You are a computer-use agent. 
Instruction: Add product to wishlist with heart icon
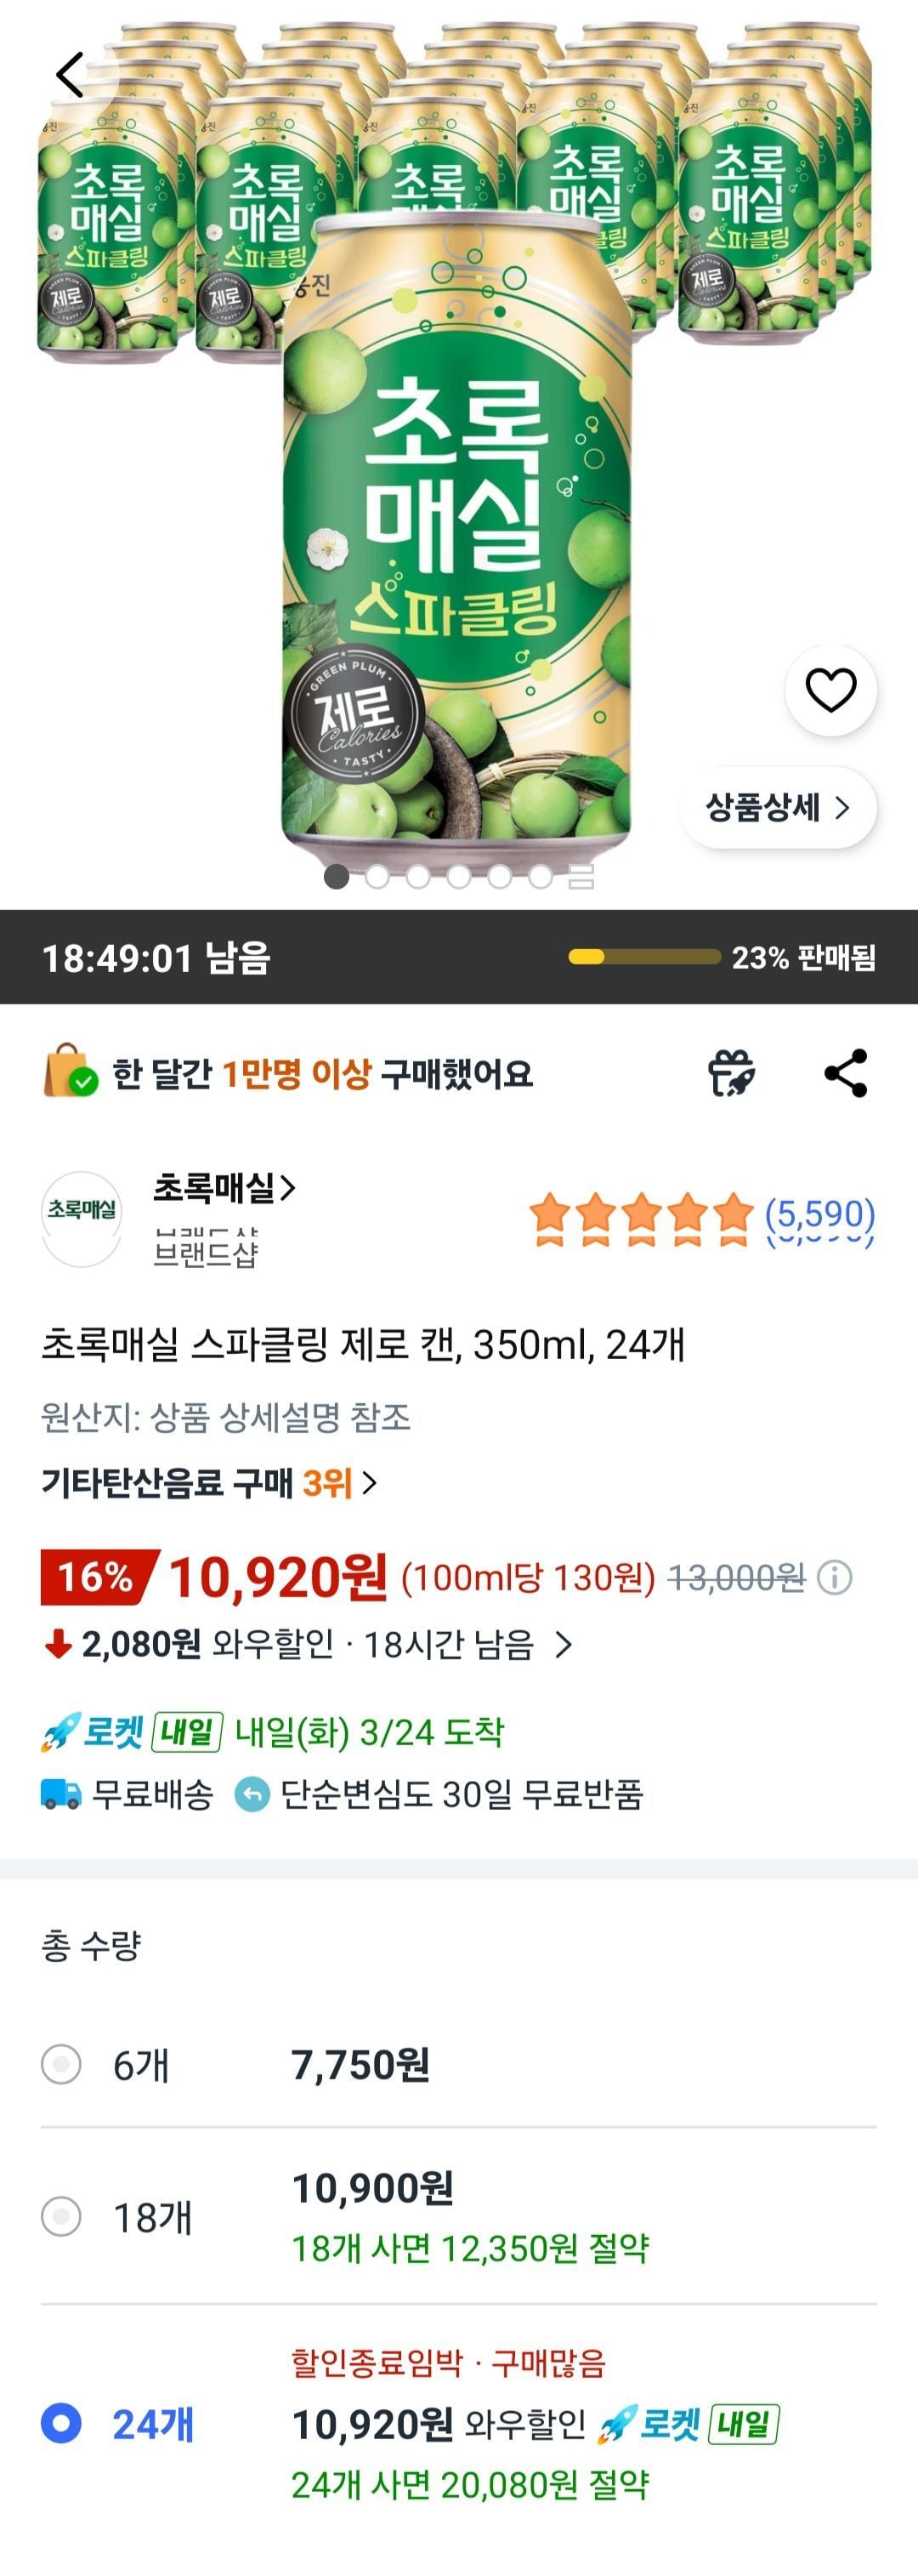(831, 690)
